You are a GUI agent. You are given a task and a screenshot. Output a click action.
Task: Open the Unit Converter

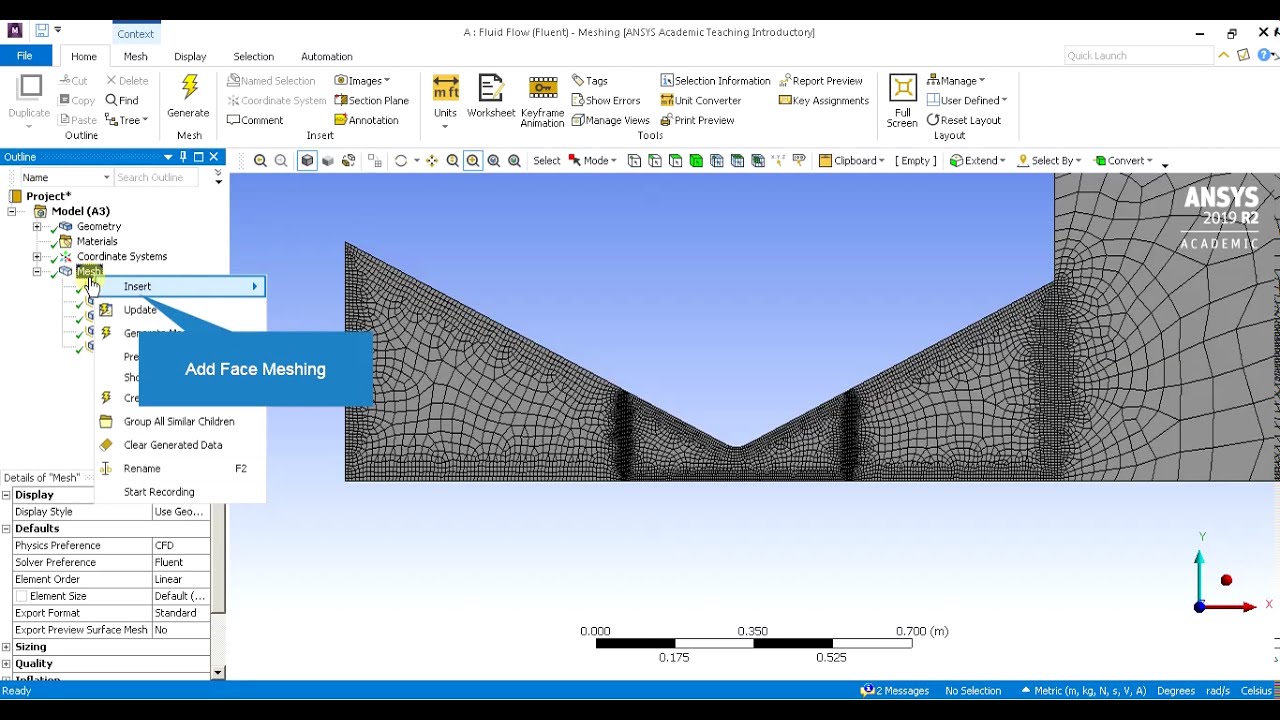click(x=701, y=100)
